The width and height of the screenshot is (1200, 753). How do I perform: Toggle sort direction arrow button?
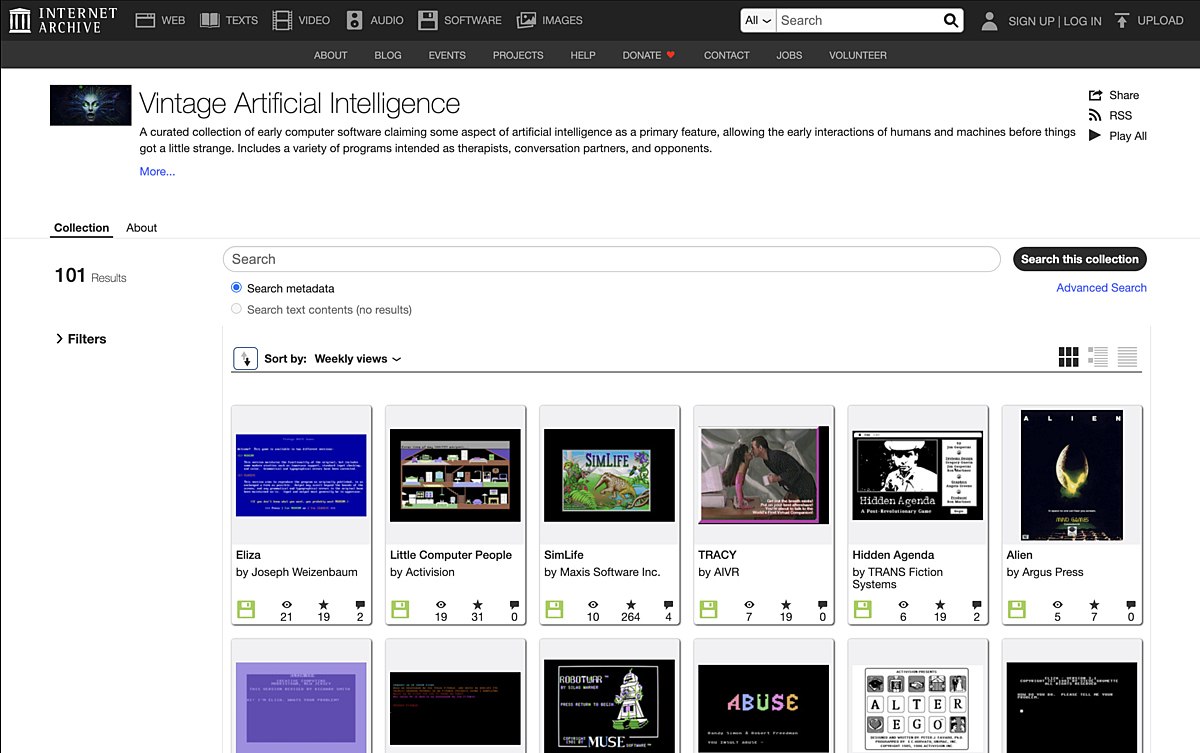tap(245, 358)
